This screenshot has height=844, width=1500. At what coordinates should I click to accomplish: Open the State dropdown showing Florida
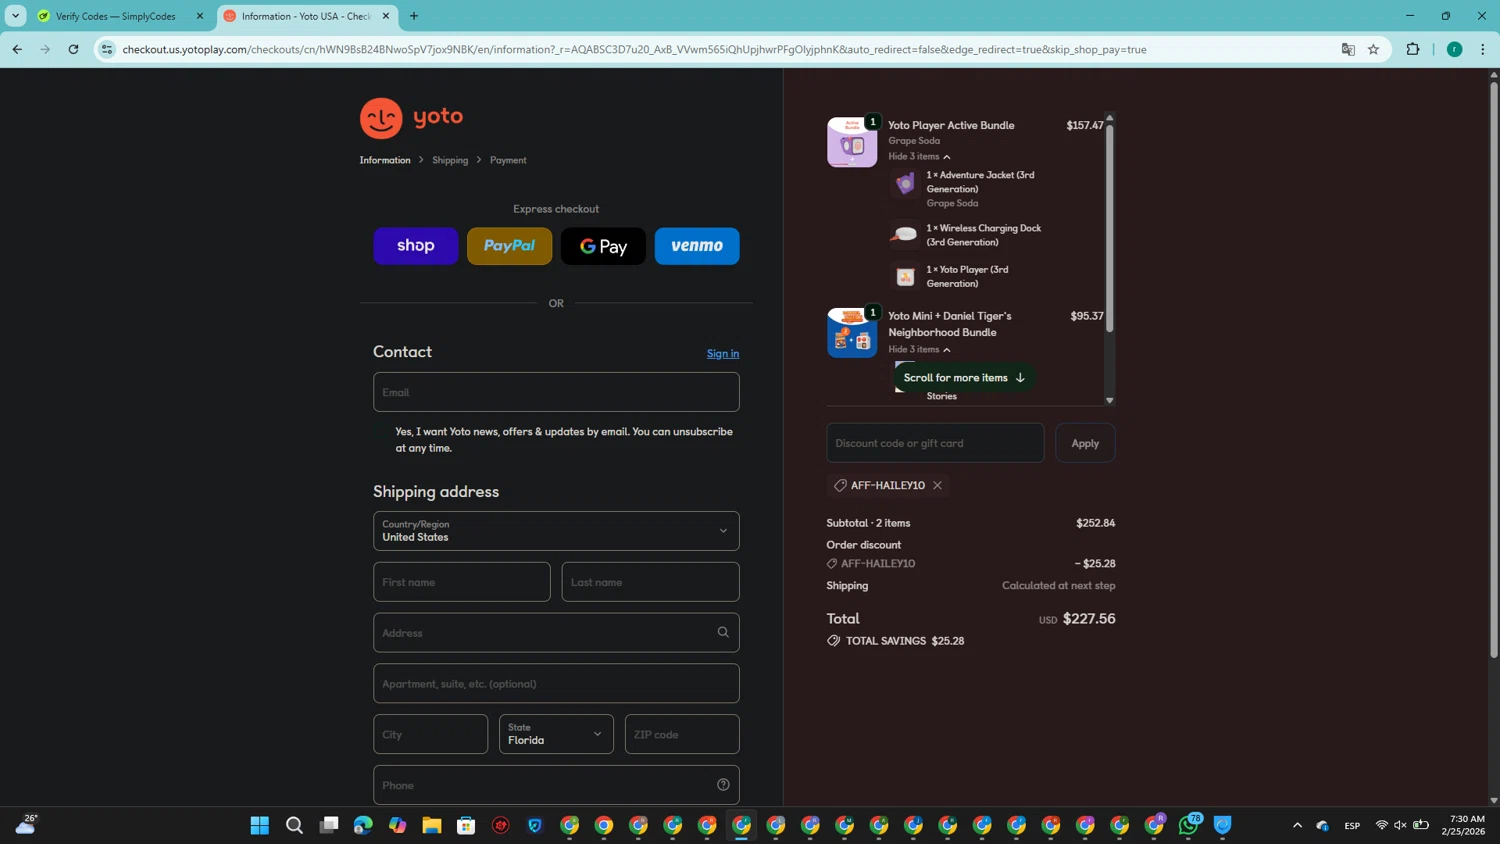tap(556, 734)
